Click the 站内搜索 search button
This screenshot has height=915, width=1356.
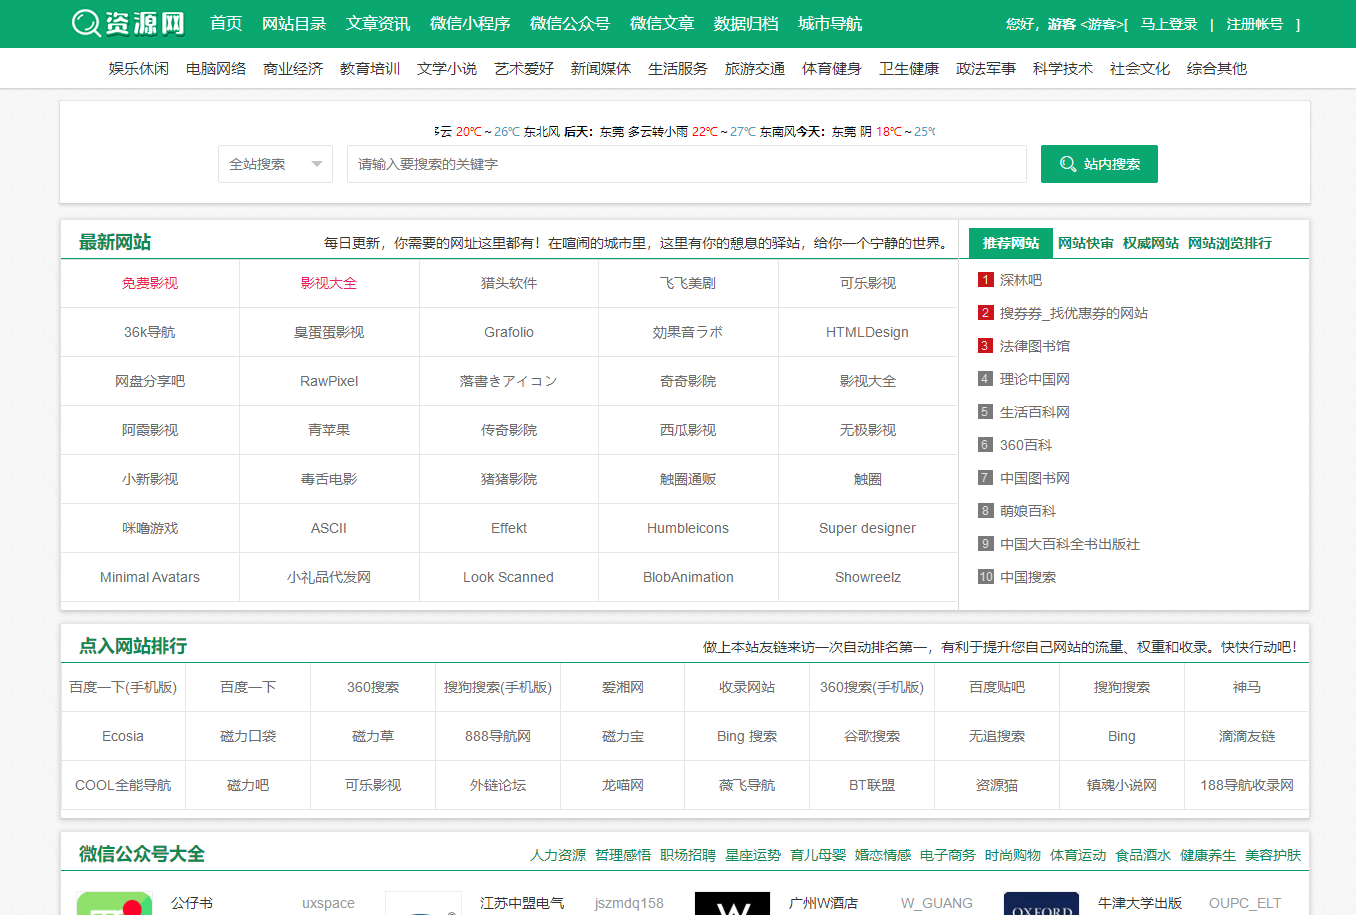pyautogui.click(x=1099, y=164)
